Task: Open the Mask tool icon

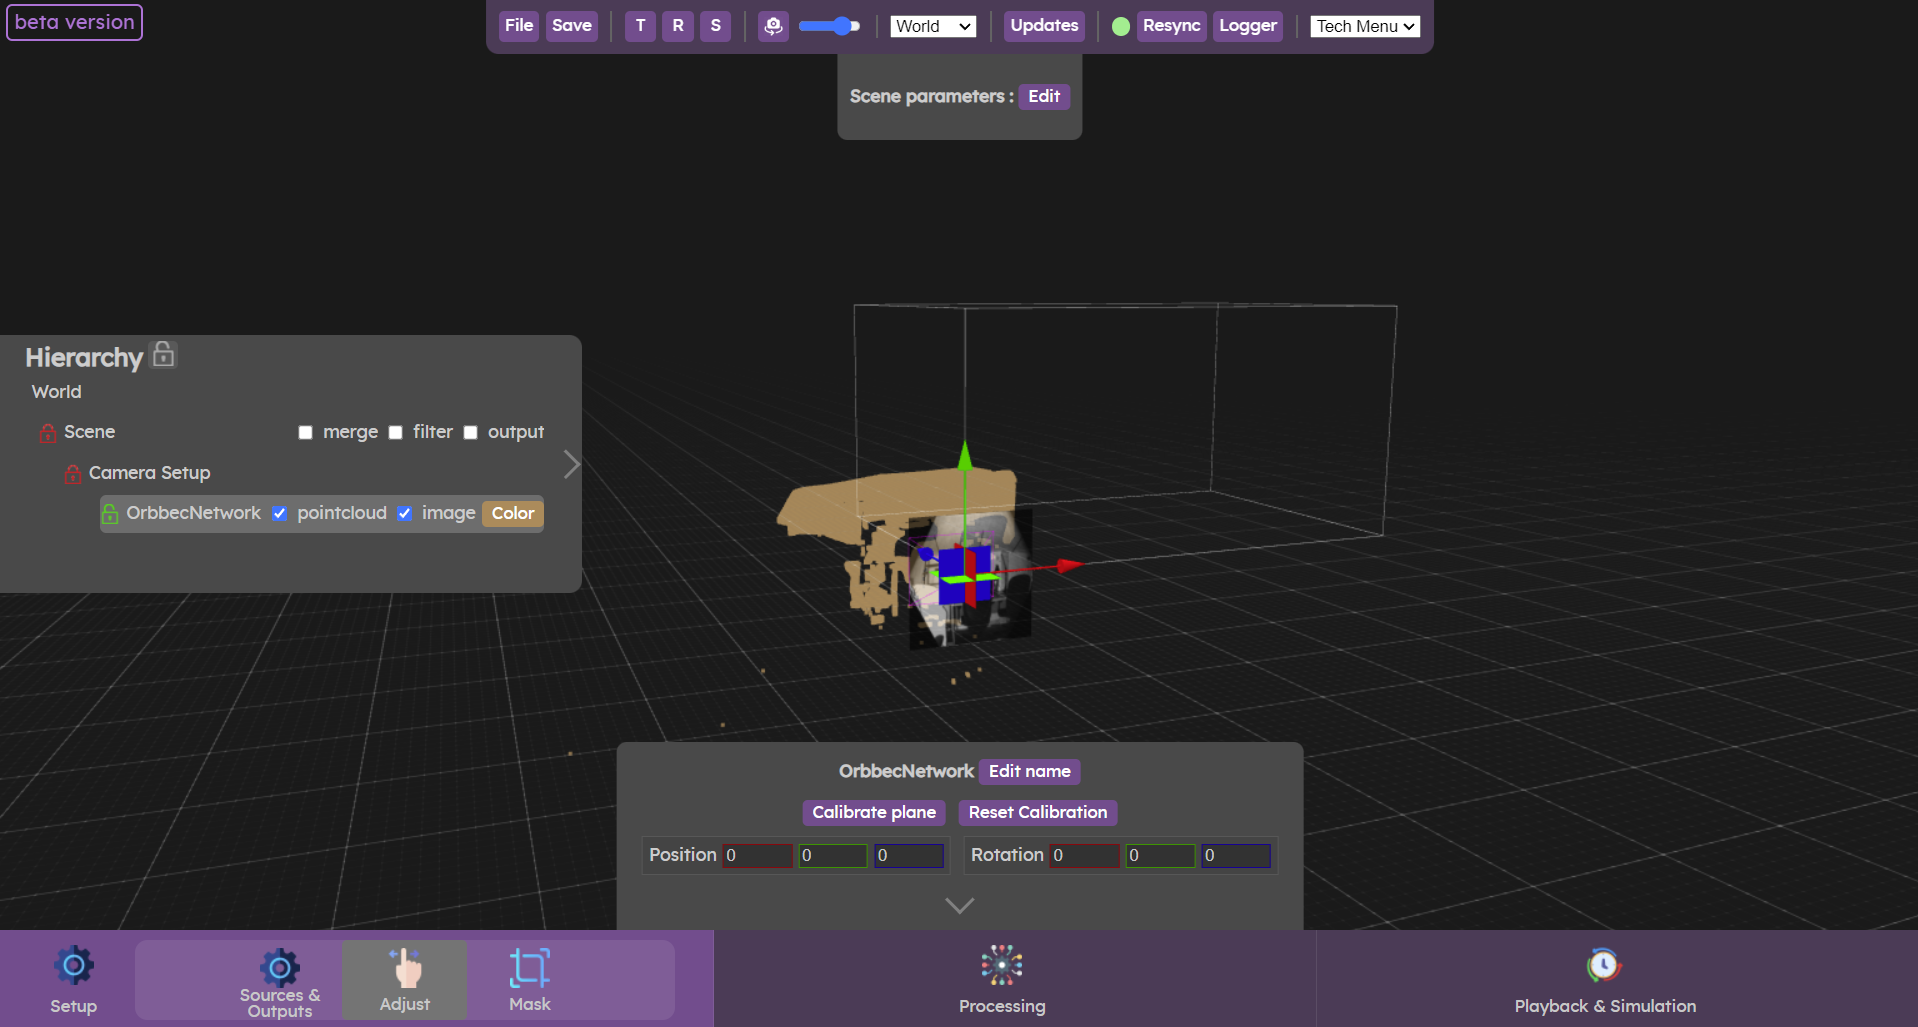Action: (x=529, y=964)
